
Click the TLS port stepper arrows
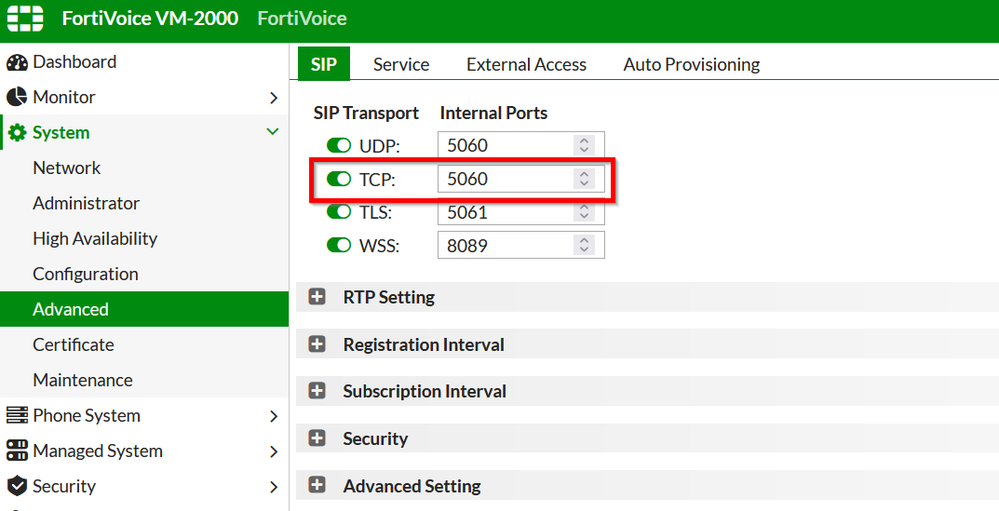click(x=585, y=212)
